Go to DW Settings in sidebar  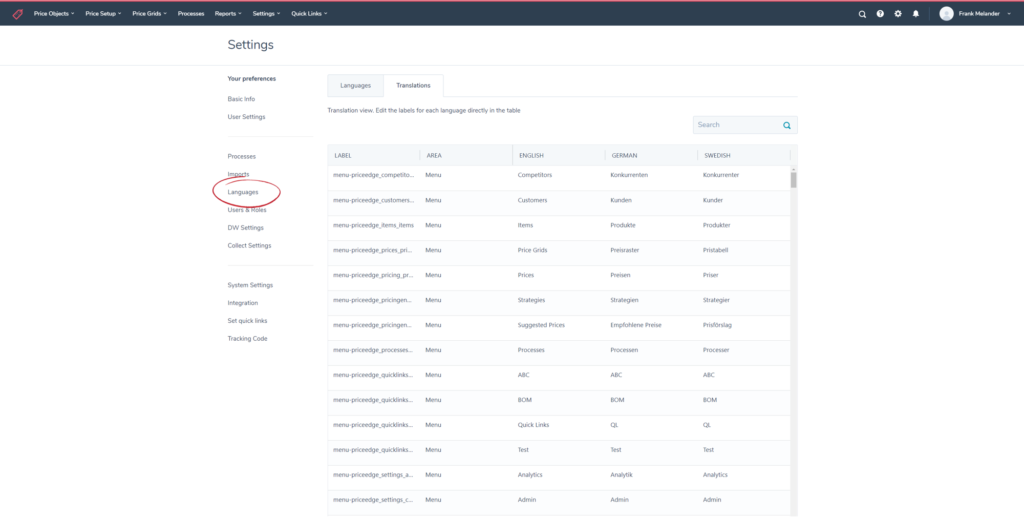(245, 227)
